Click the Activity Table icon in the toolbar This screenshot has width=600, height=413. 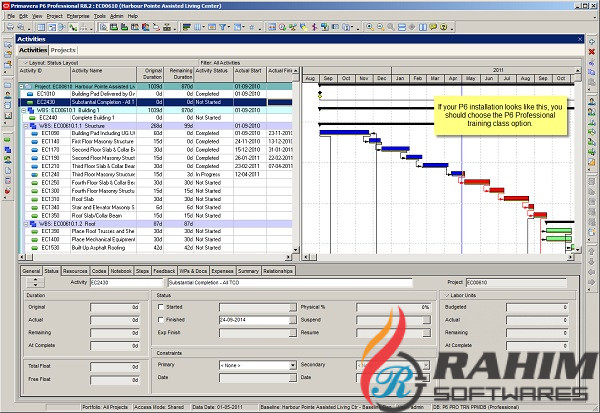pyautogui.click(x=41, y=27)
